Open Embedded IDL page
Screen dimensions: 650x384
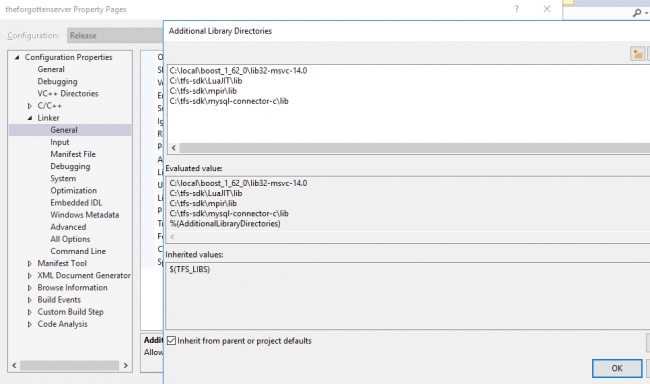(x=76, y=202)
